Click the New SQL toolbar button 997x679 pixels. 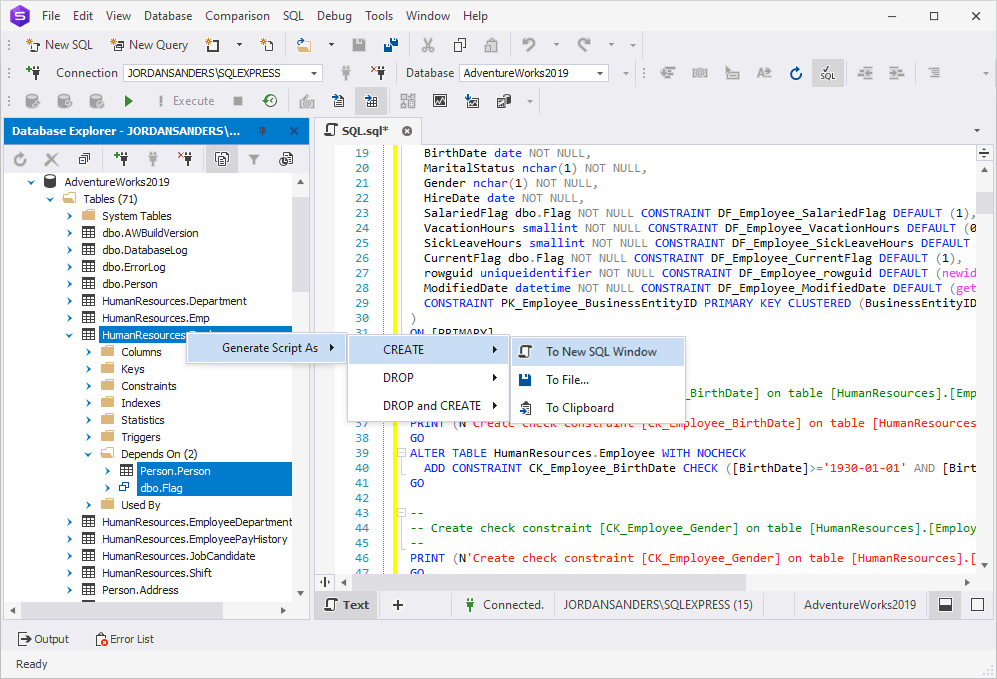pyautogui.click(x=59, y=45)
